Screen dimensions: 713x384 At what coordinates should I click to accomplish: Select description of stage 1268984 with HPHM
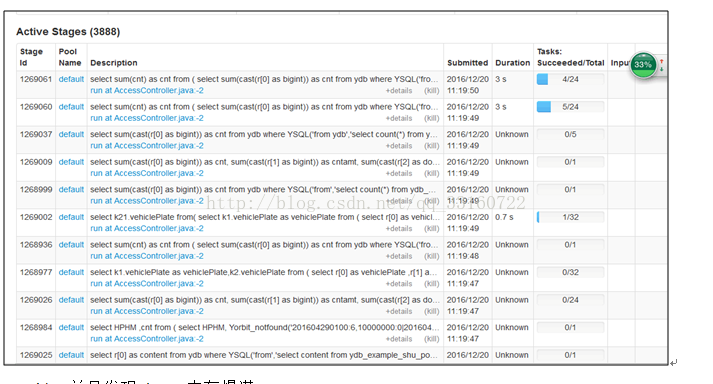265,328
